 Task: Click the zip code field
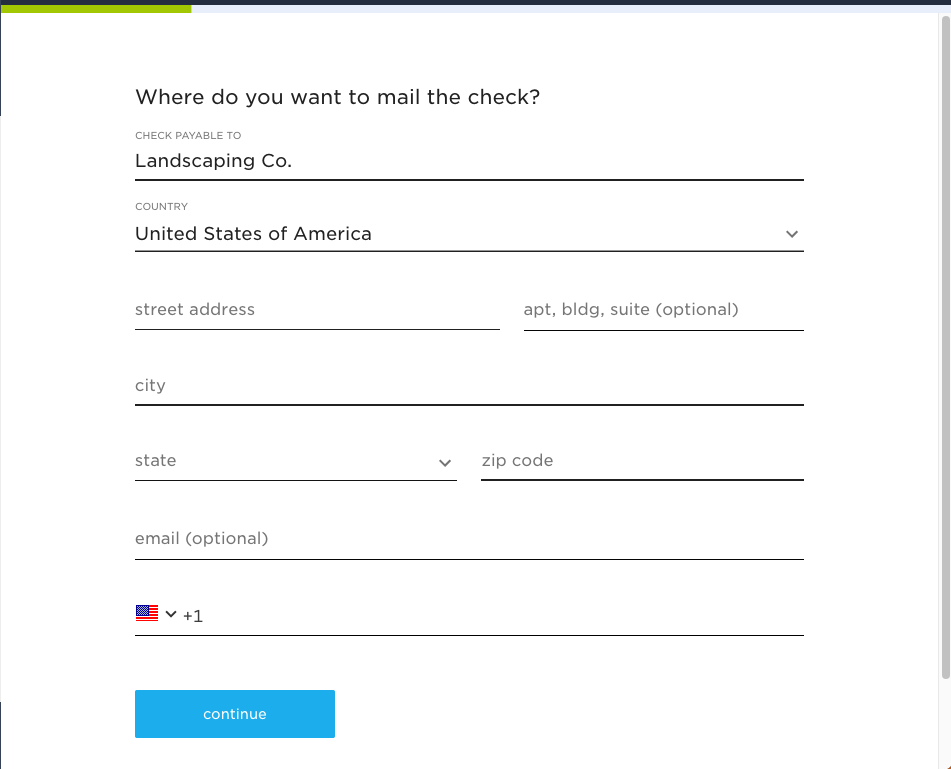click(x=642, y=461)
